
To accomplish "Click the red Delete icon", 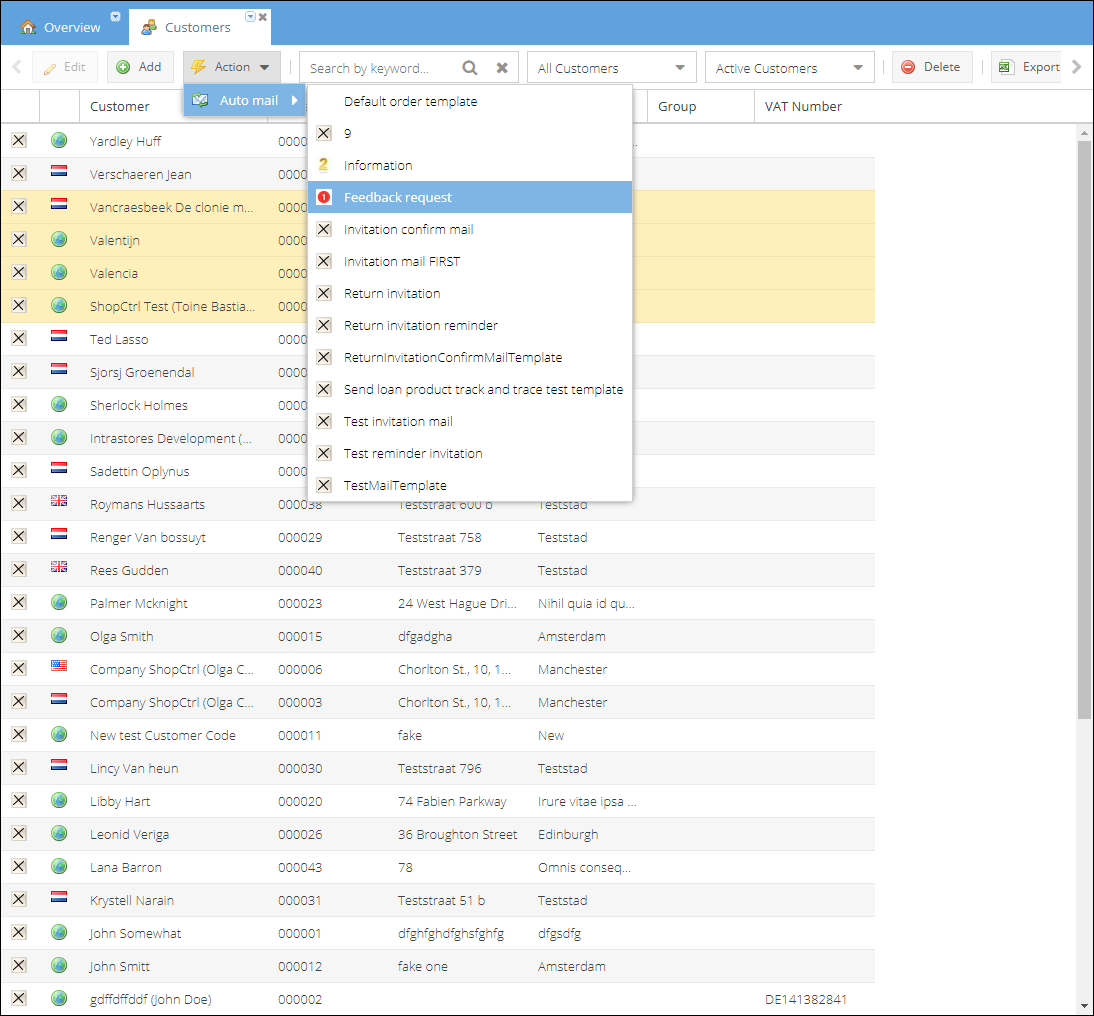I will tap(908, 67).
